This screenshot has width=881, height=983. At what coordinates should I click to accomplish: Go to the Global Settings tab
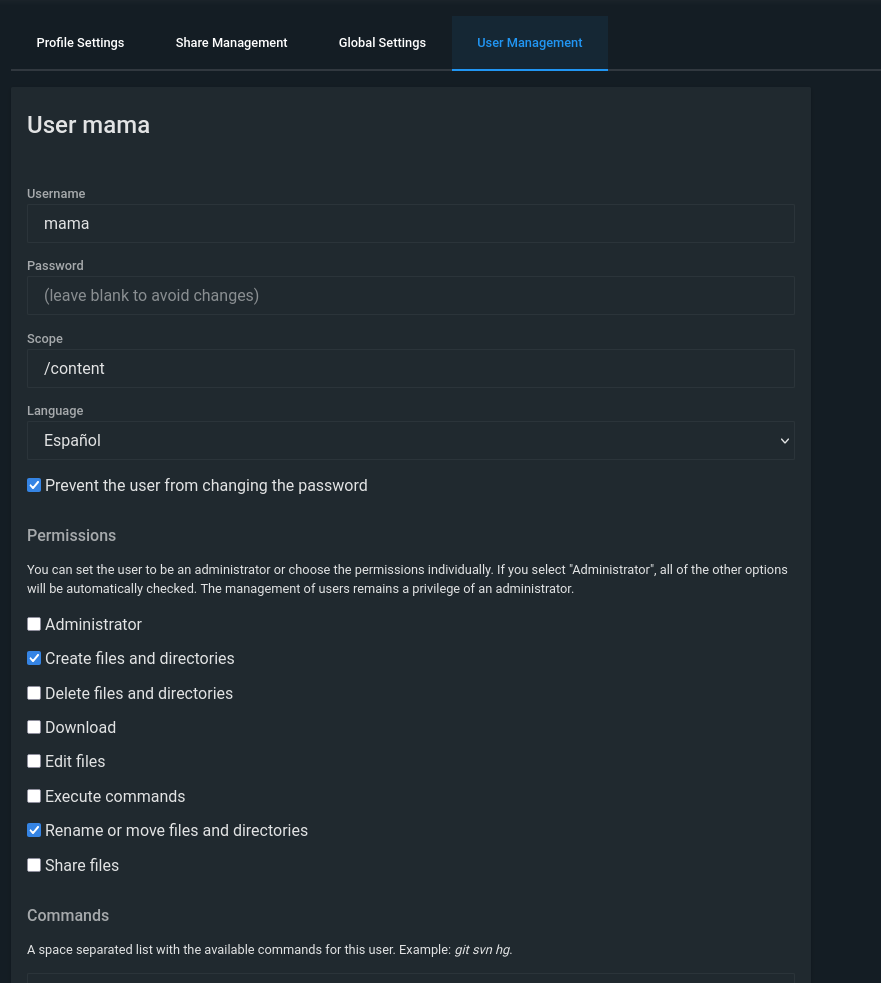pyautogui.click(x=382, y=43)
